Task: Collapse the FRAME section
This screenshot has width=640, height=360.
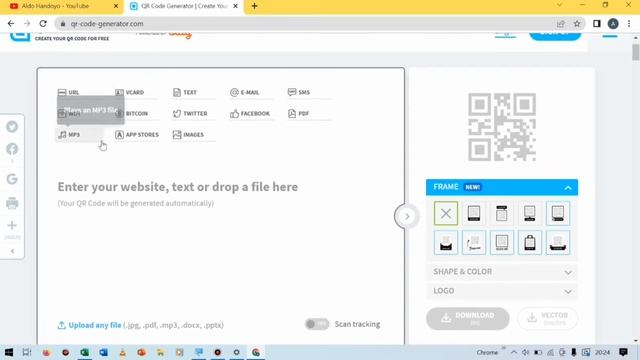Action: pyautogui.click(x=568, y=188)
